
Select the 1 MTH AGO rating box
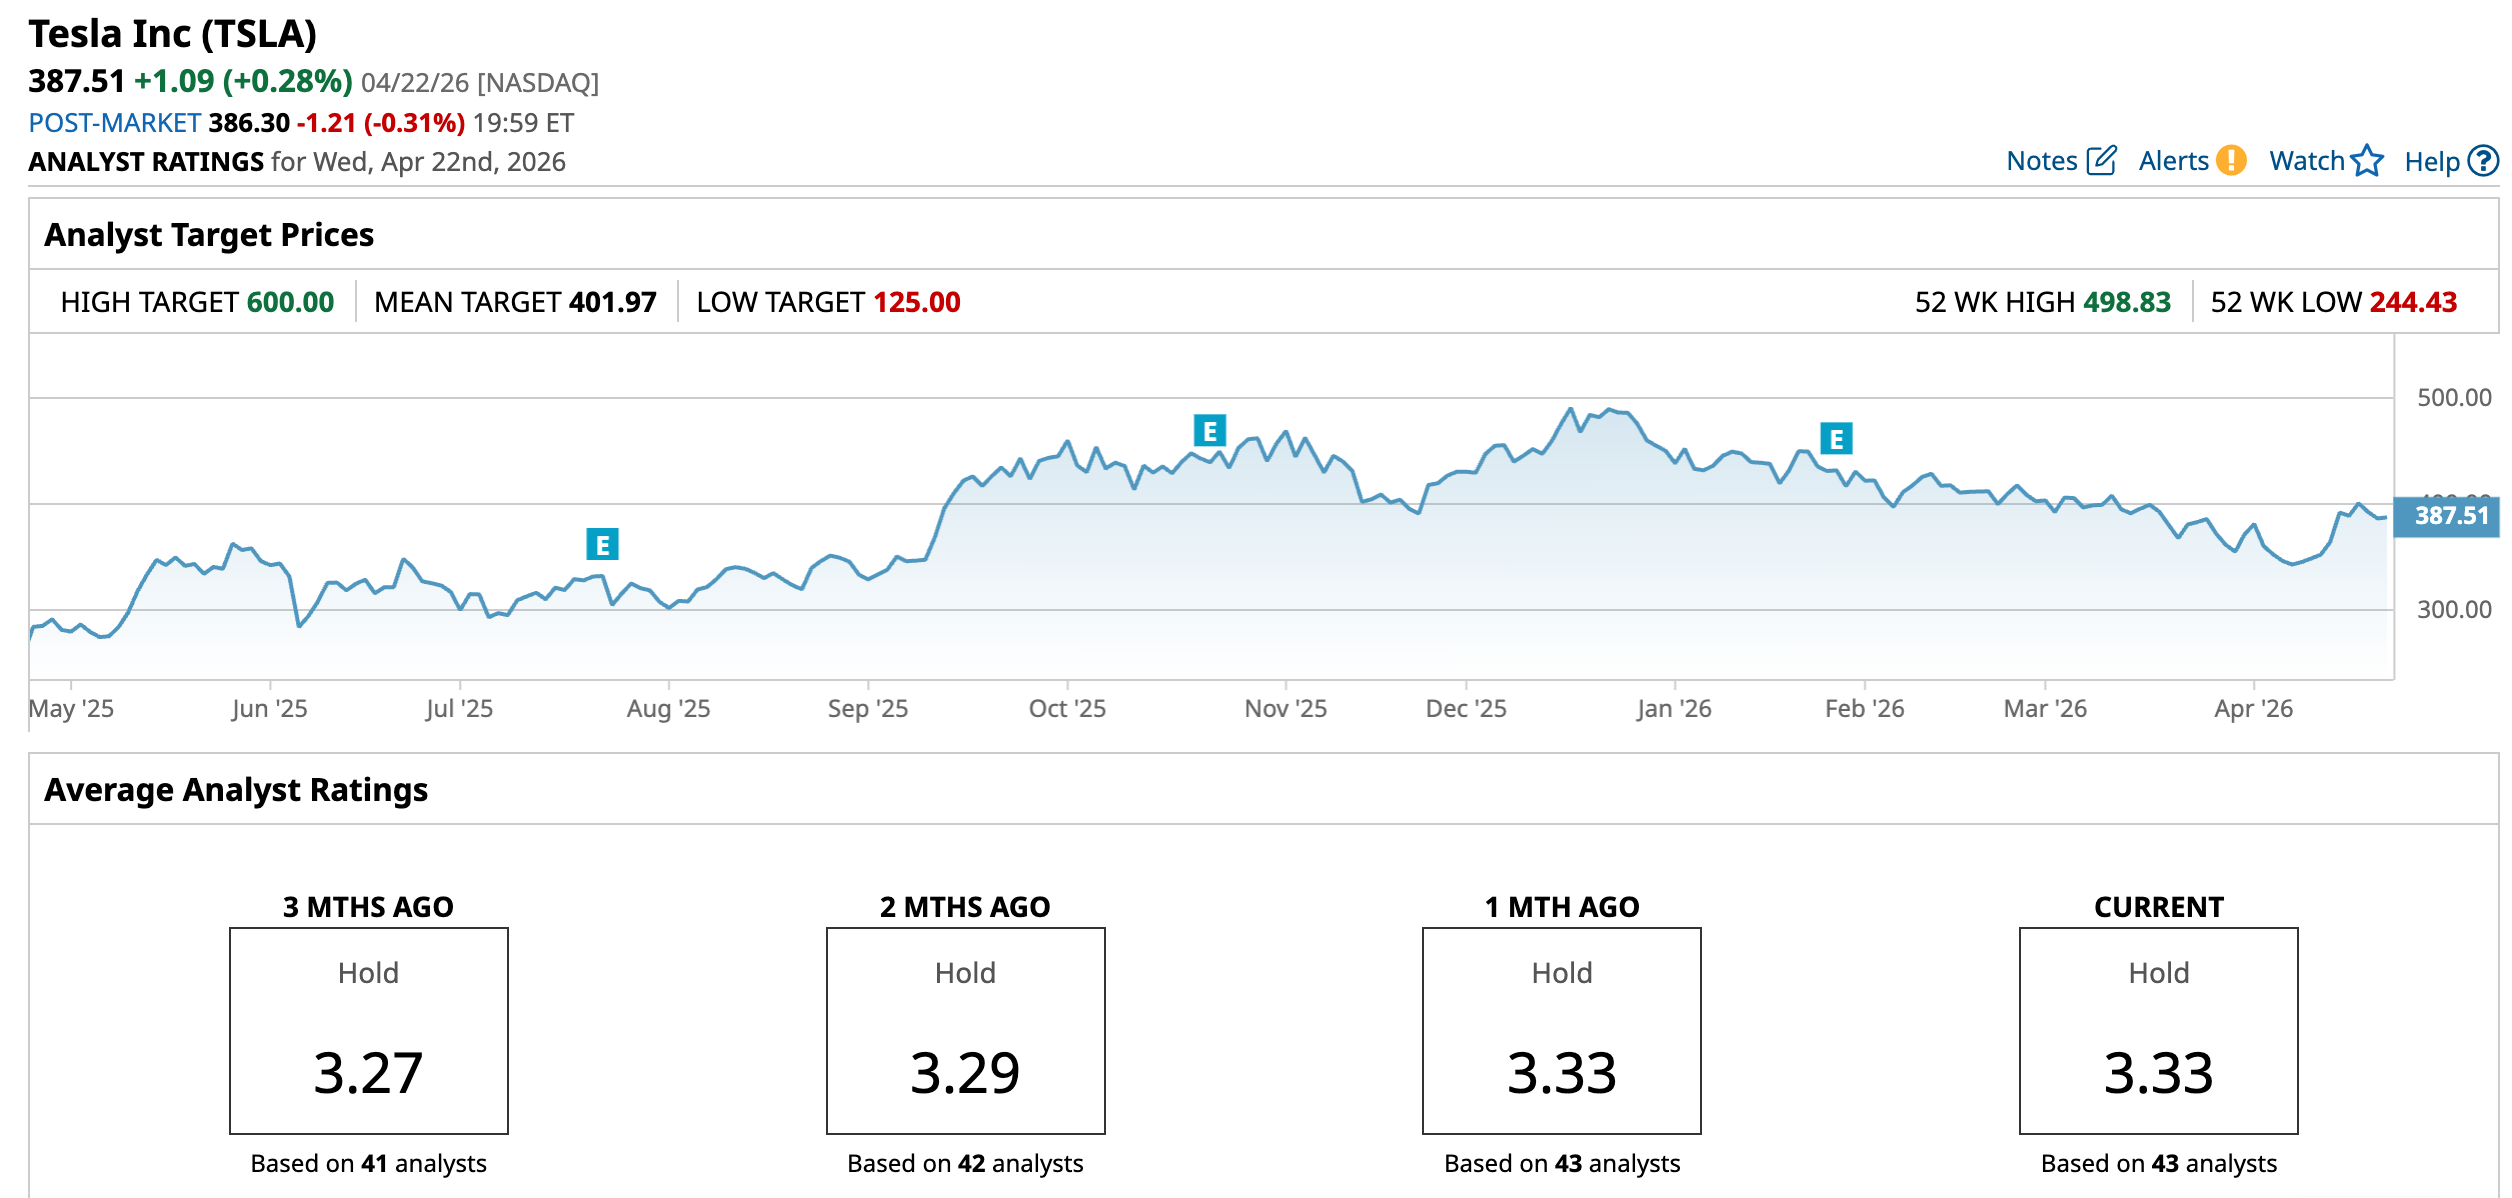click(x=1561, y=1030)
